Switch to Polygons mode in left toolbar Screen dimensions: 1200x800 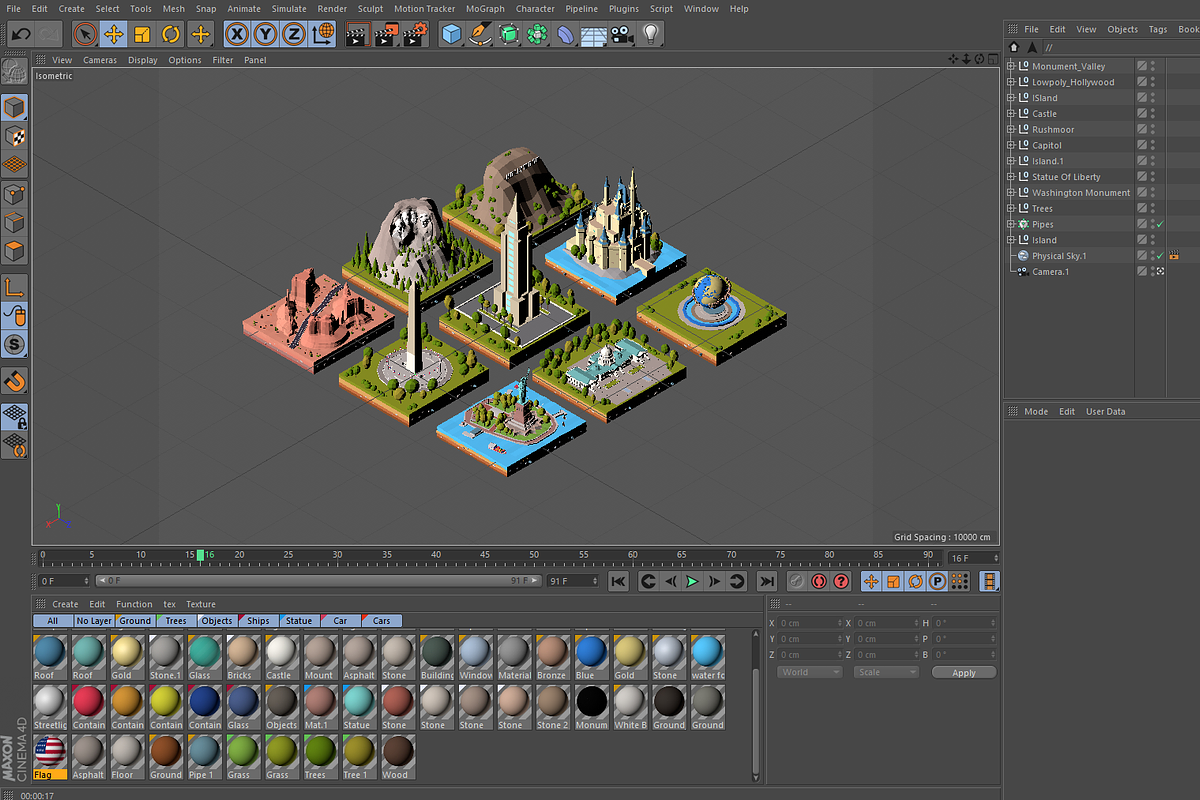[14, 251]
